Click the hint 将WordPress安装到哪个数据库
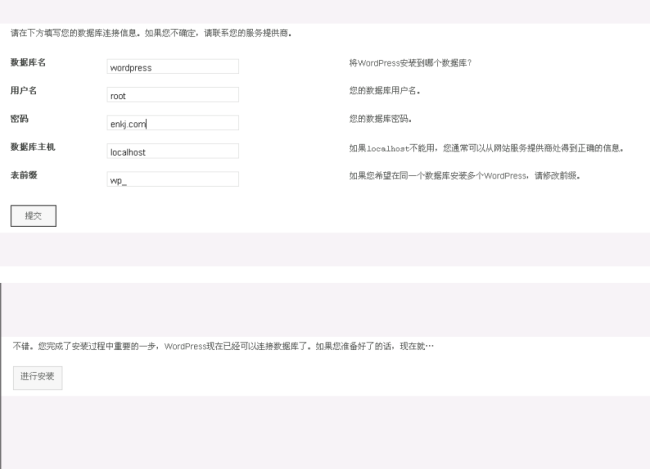Viewport: 650px width, 469px height. pos(410,62)
